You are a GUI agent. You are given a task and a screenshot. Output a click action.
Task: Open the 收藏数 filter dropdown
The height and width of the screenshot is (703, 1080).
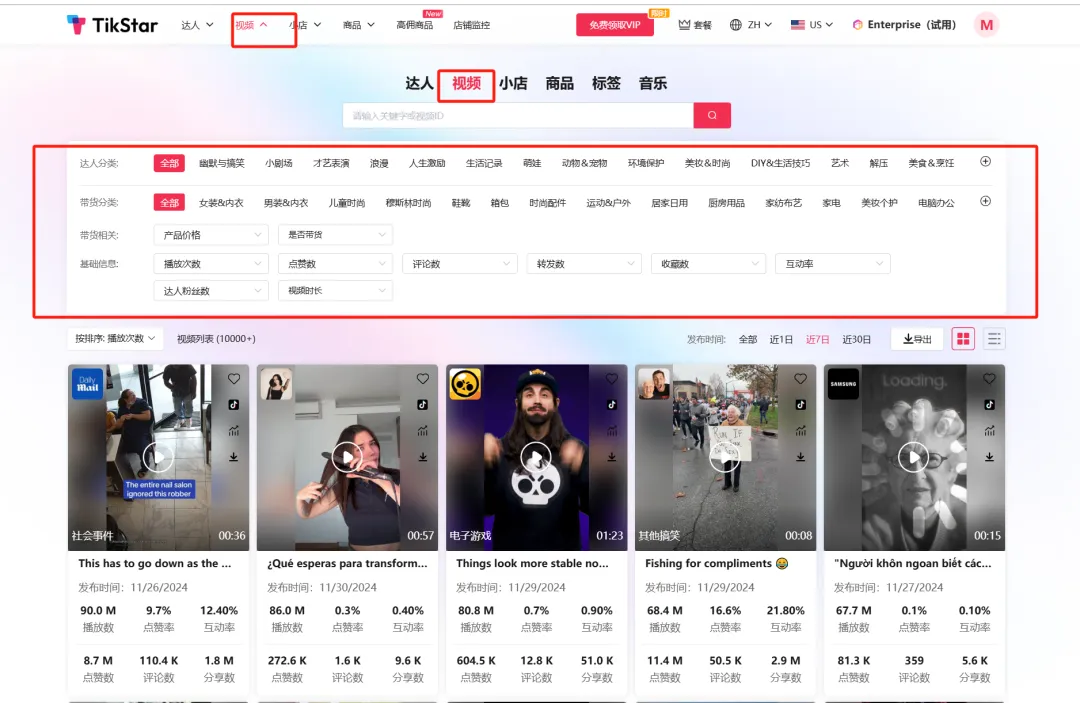tap(709, 264)
